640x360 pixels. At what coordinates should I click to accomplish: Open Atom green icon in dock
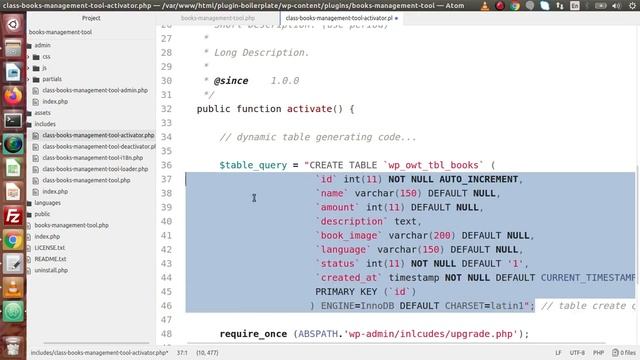(x=13, y=312)
